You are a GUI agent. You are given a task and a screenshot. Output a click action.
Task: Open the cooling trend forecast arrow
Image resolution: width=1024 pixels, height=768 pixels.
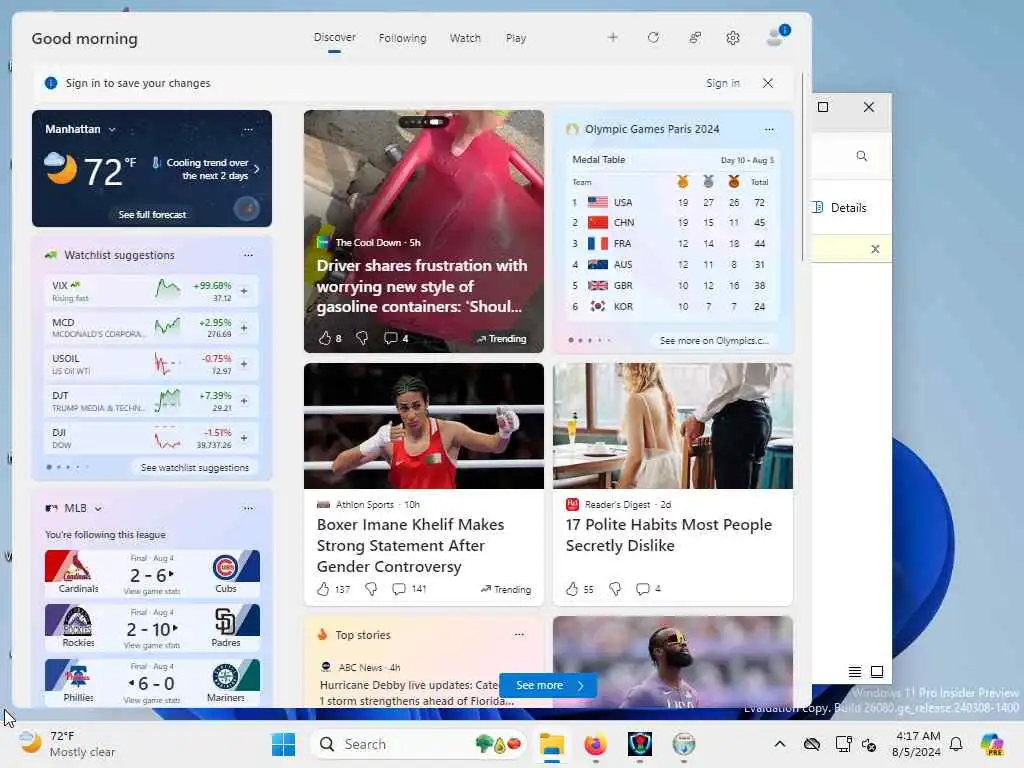pyautogui.click(x=257, y=169)
